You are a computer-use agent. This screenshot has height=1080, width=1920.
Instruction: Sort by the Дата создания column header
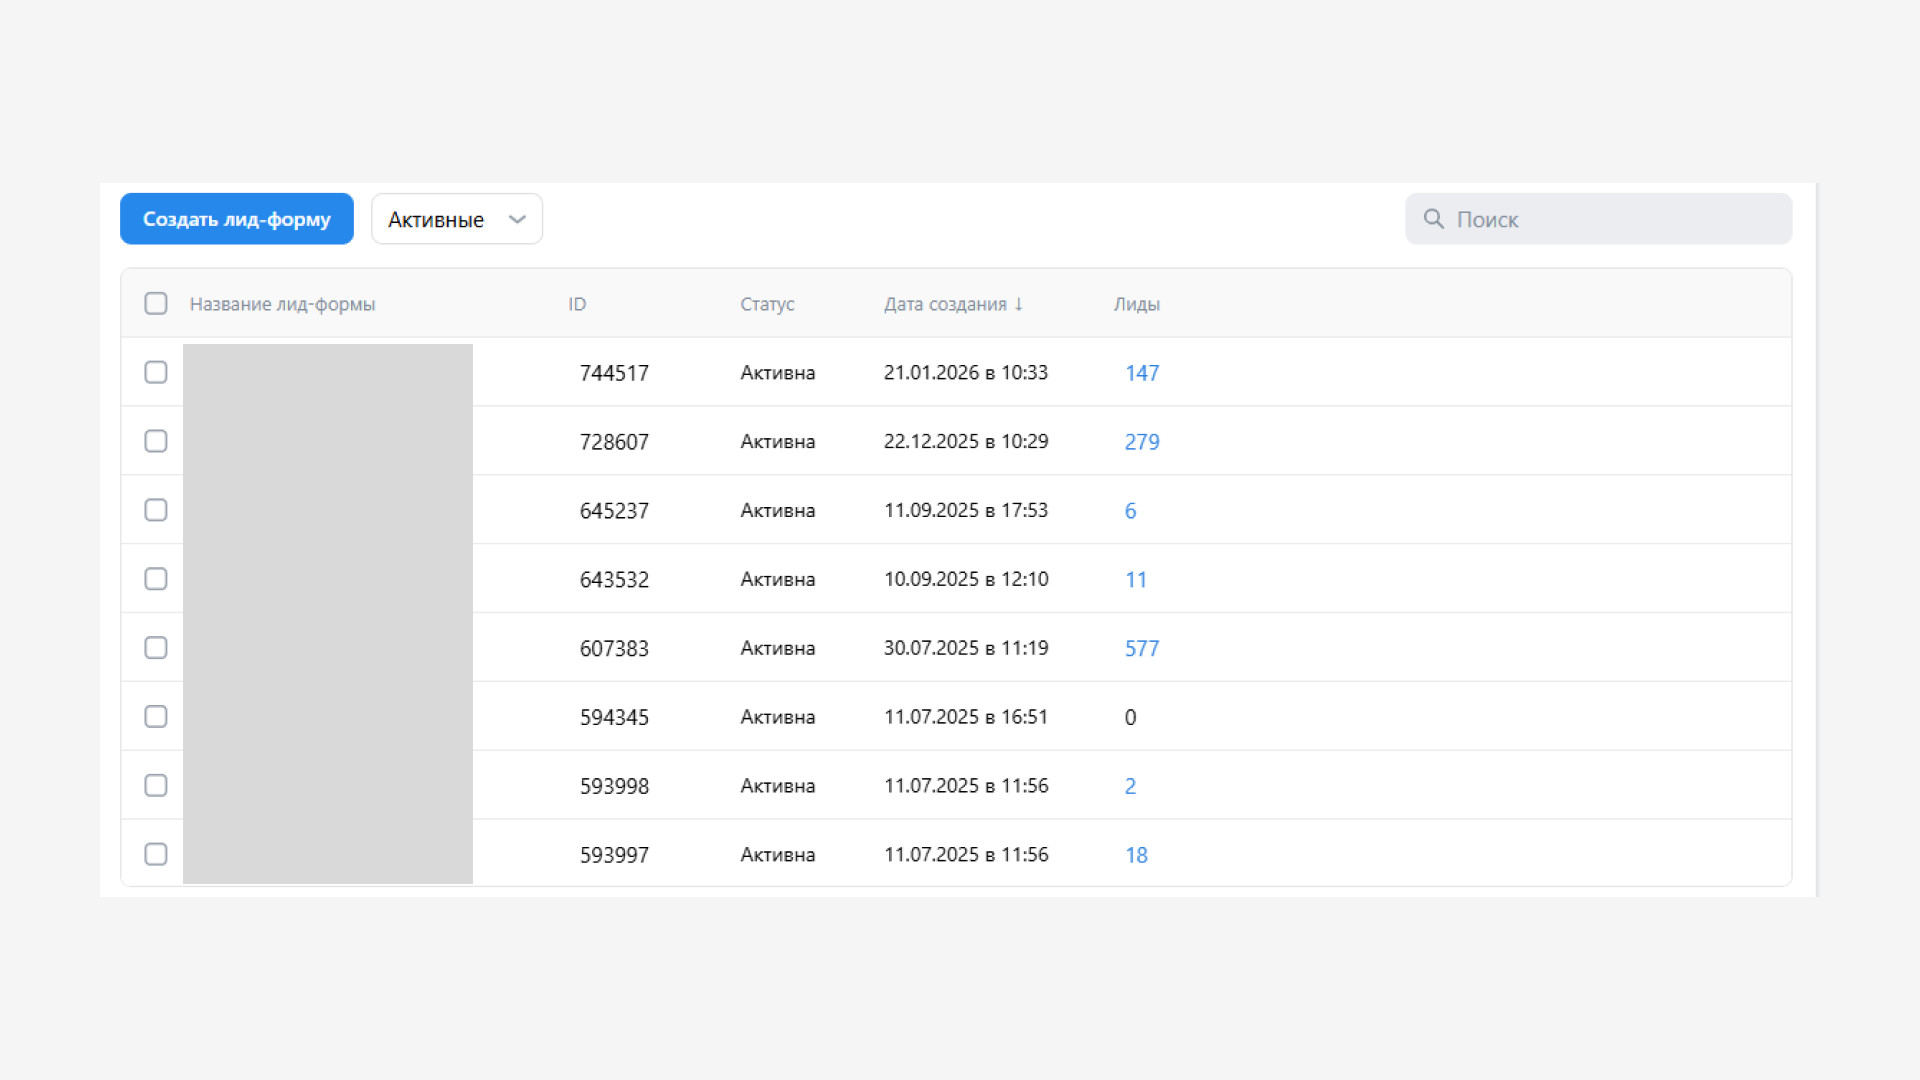945,304
